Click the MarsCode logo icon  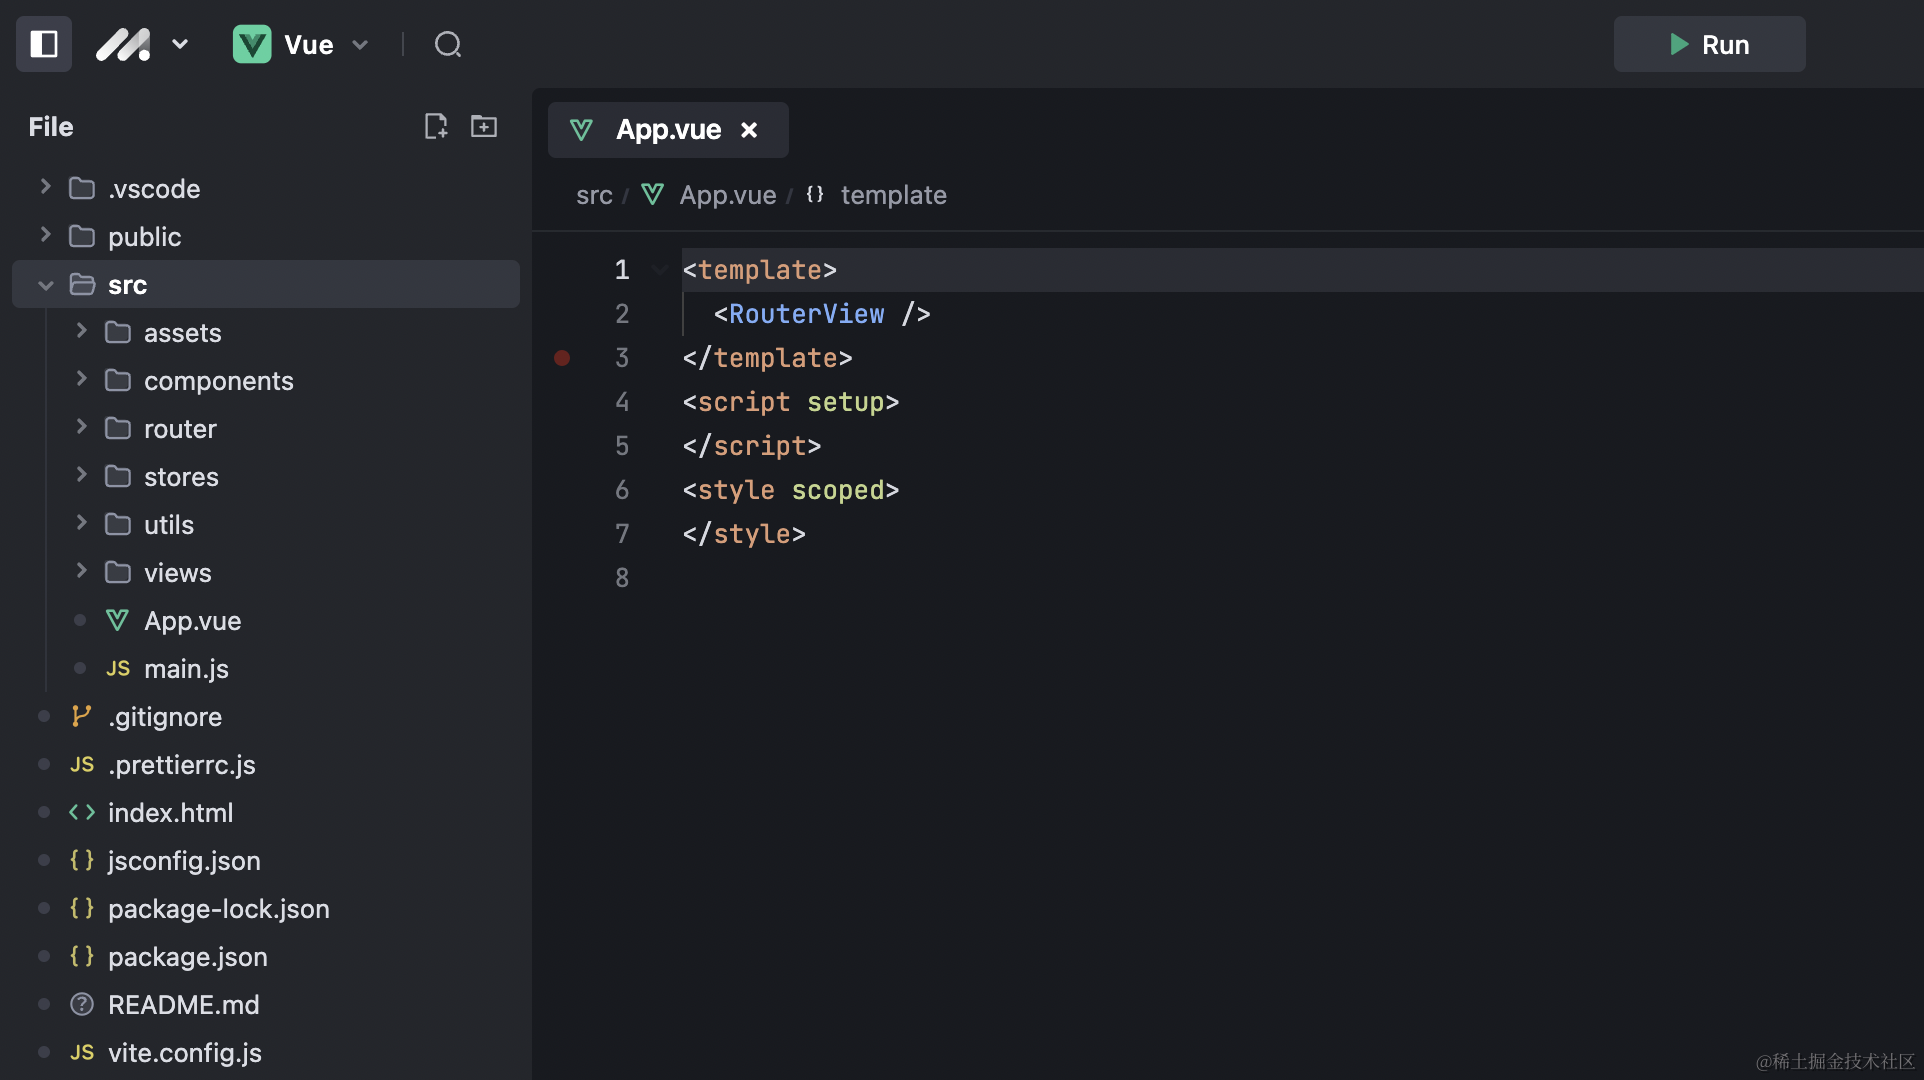coord(123,45)
